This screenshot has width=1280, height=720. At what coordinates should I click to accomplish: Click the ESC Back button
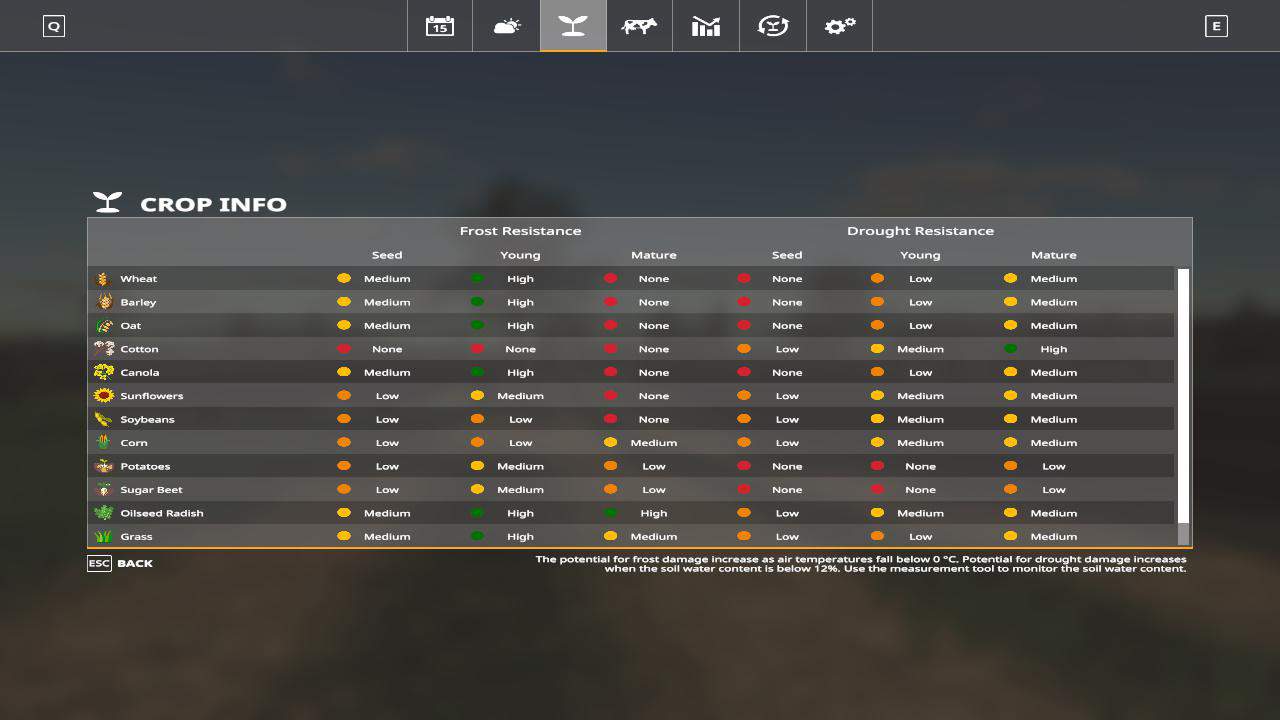click(x=121, y=563)
